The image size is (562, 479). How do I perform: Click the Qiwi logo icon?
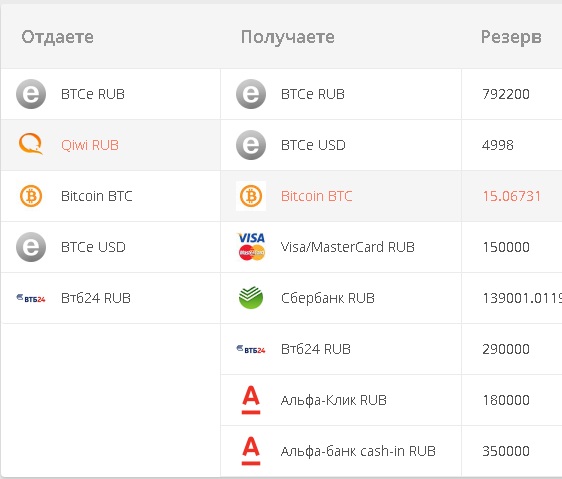click(x=30, y=144)
